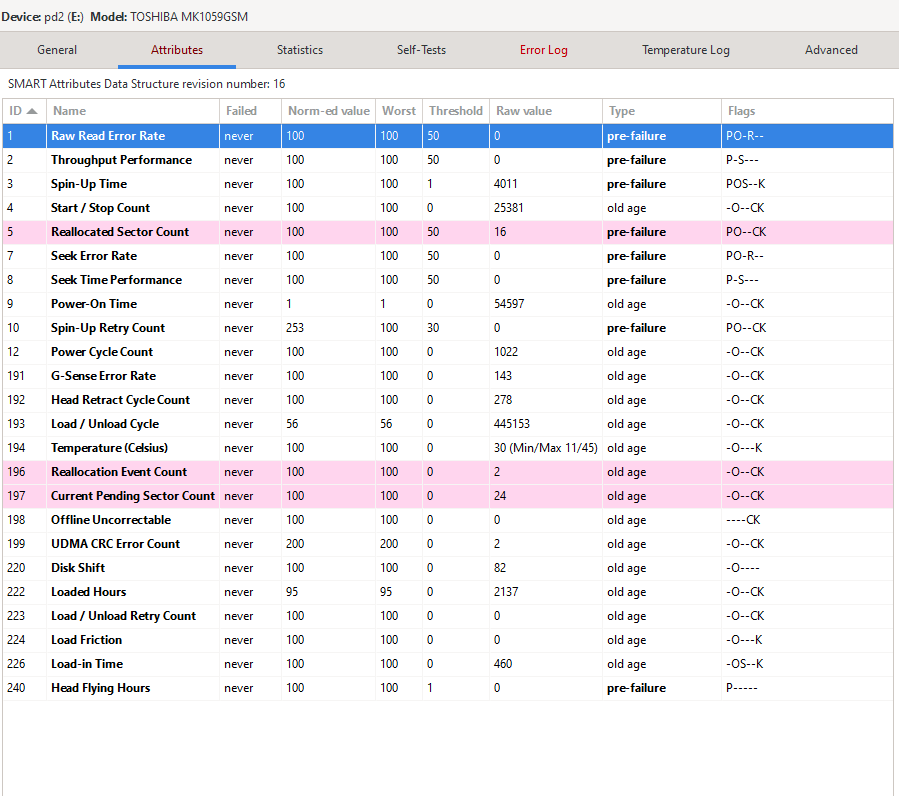Viewport: 899px width, 796px height.
Task: Select the Temperature (Celsius) row
Action: [109, 448]
